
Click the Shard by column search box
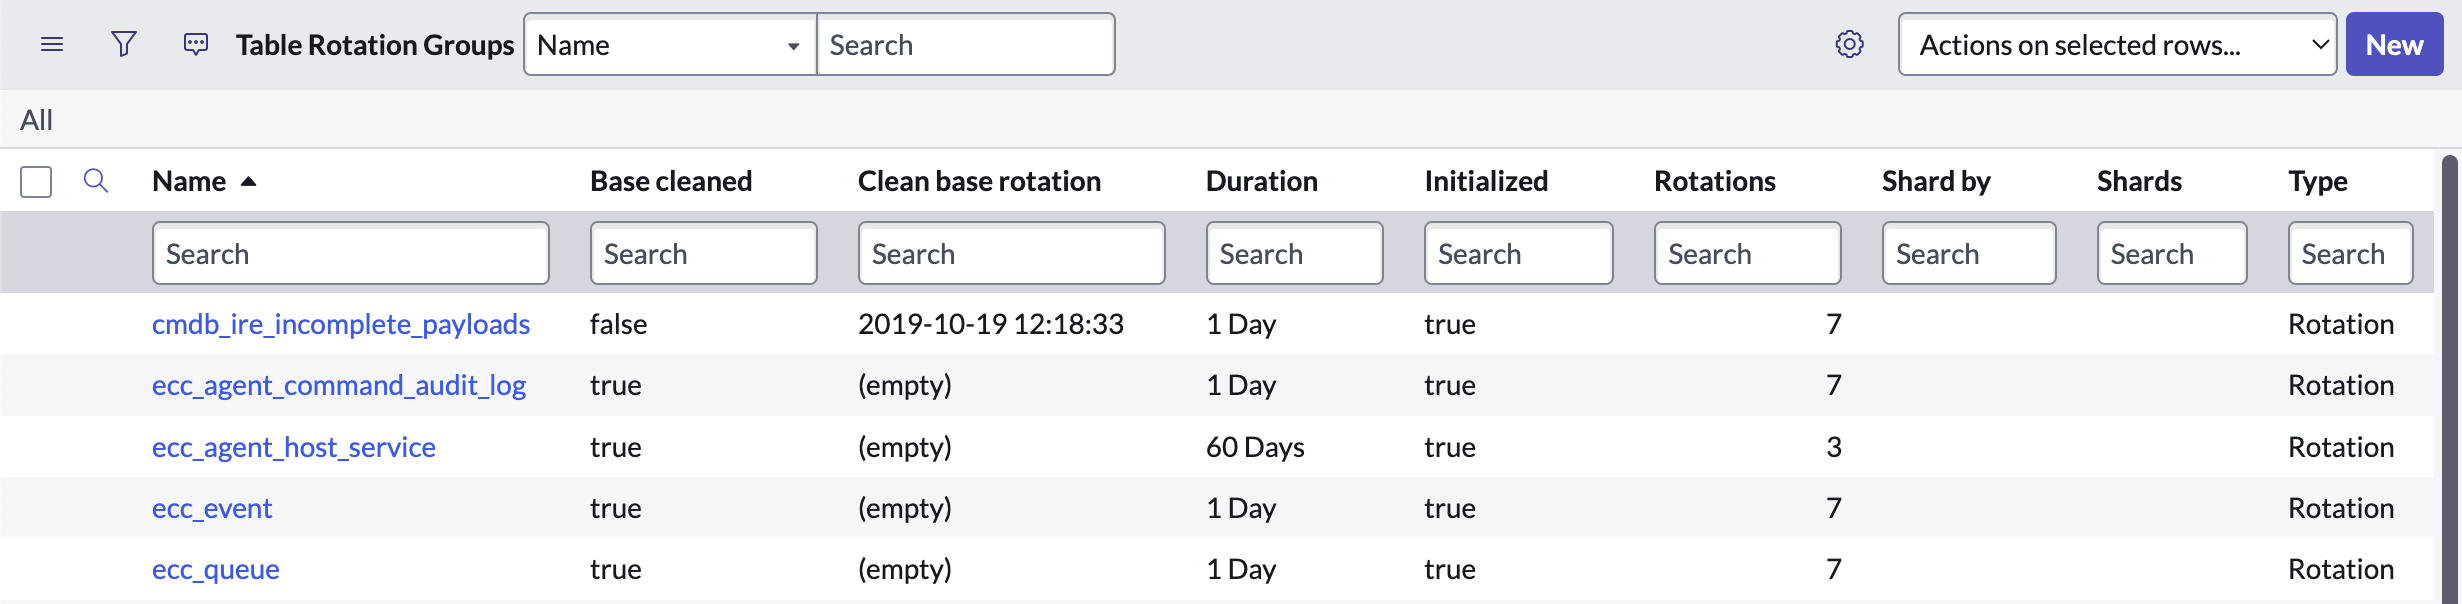(x=1969, y=253)
